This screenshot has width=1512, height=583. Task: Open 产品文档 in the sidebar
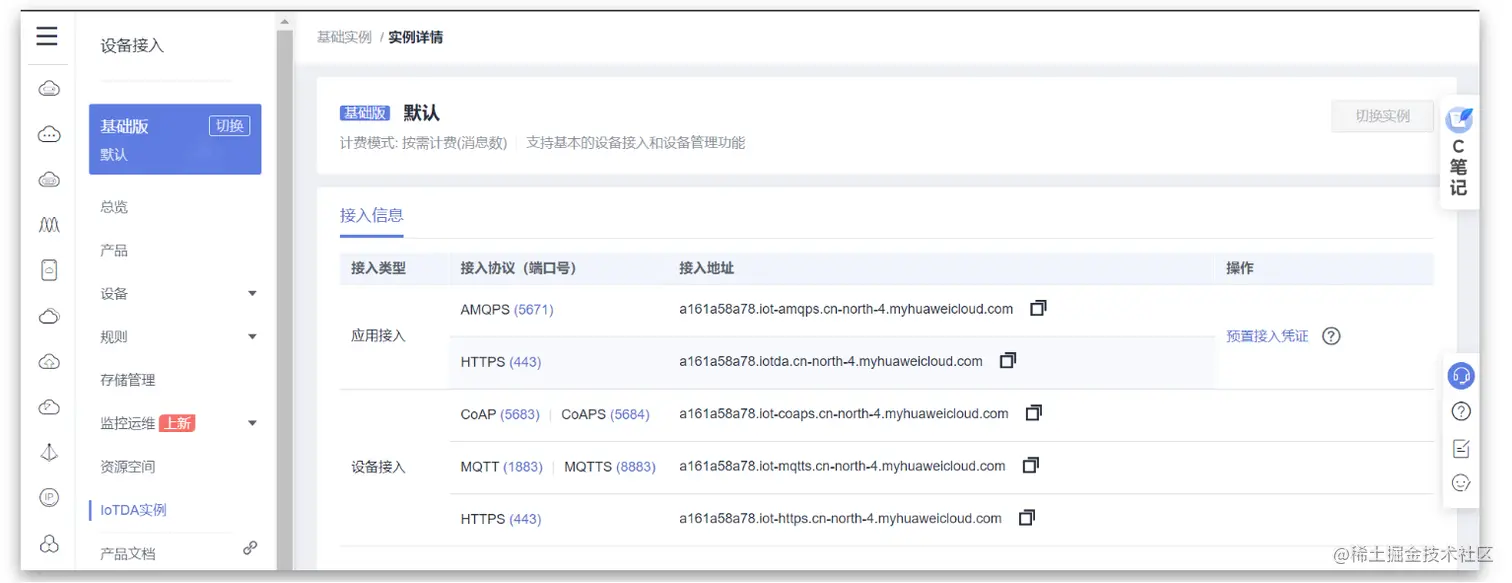click(x=128, y=553)
